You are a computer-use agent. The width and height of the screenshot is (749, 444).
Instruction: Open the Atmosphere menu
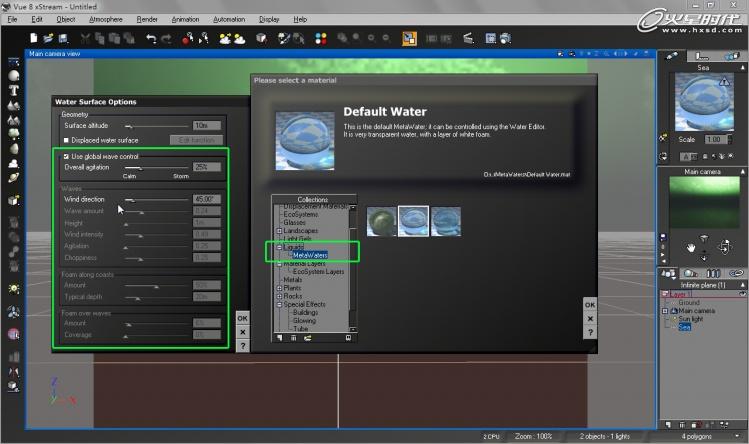tap(106, 19)
